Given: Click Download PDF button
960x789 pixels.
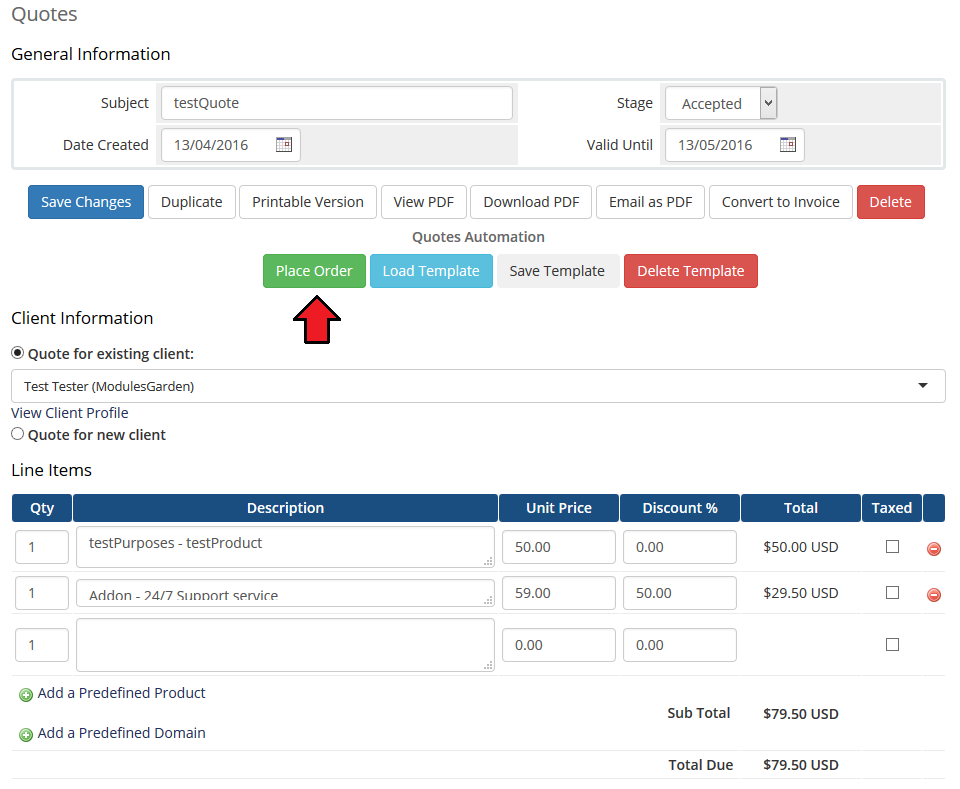Looking at the screenshot, I should (531, 202).
